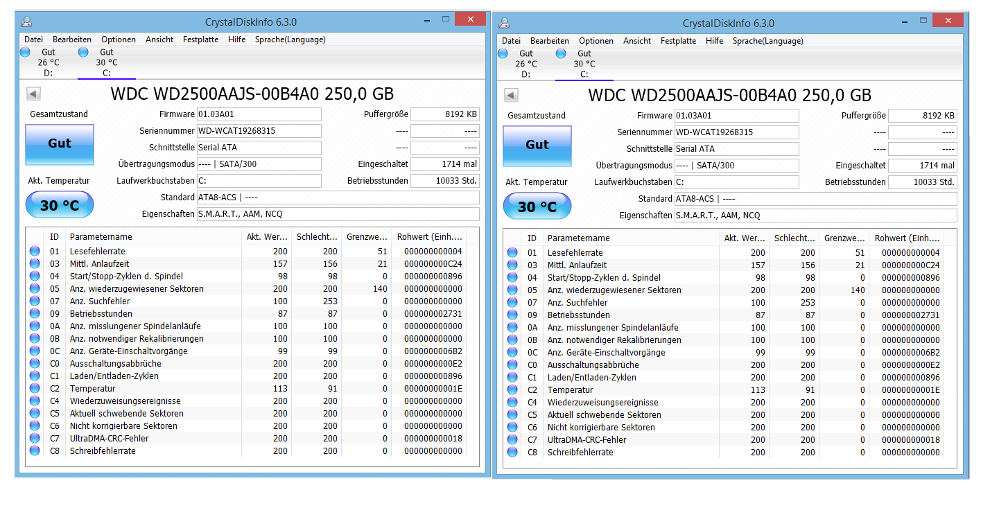Click Puffergröße field in left window
This screenshot has width=999, height=517.
click(445, 114)
